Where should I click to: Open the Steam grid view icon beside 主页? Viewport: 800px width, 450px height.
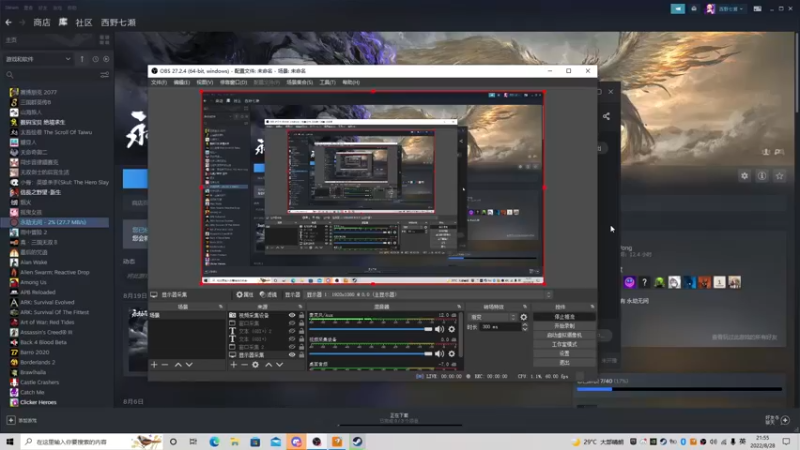105,40
